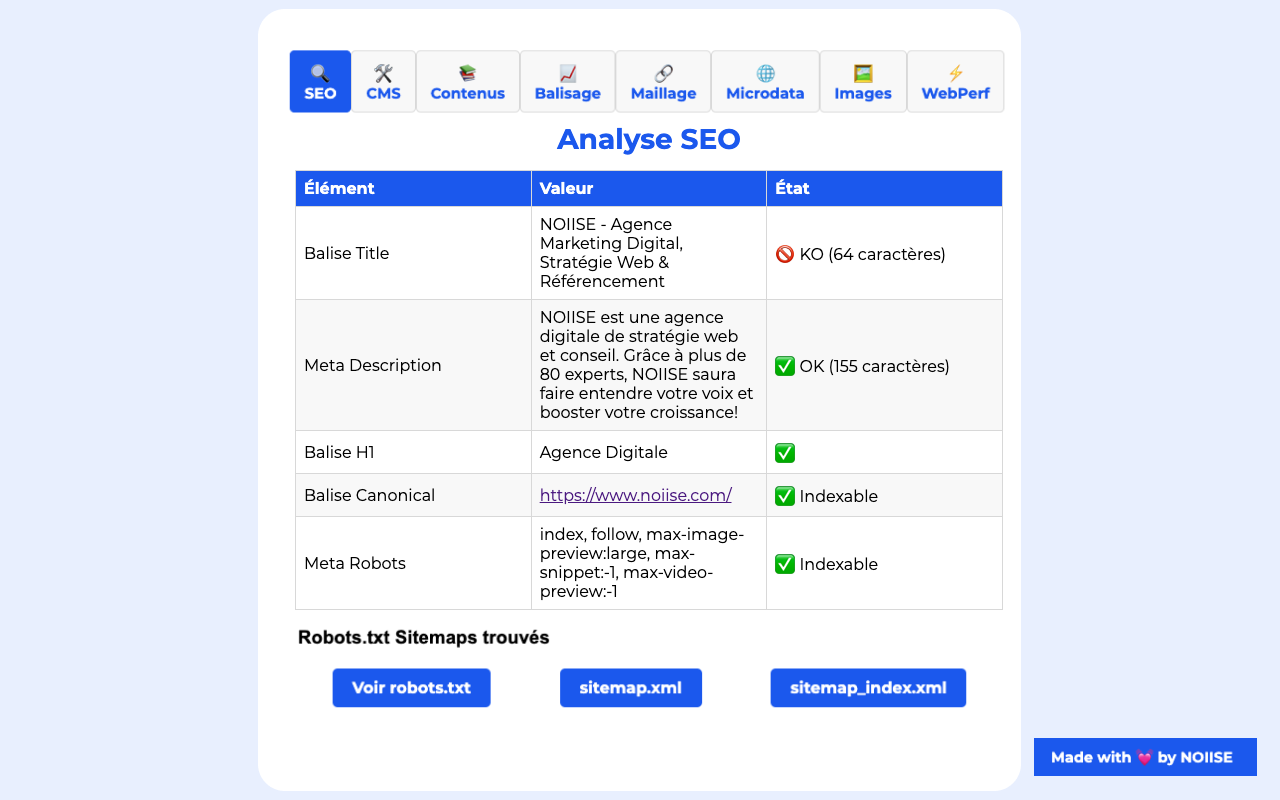The height and width of the screenshot is (800, 1280).
Task: Open the sitemap.xml button
Action: point(631,688)
